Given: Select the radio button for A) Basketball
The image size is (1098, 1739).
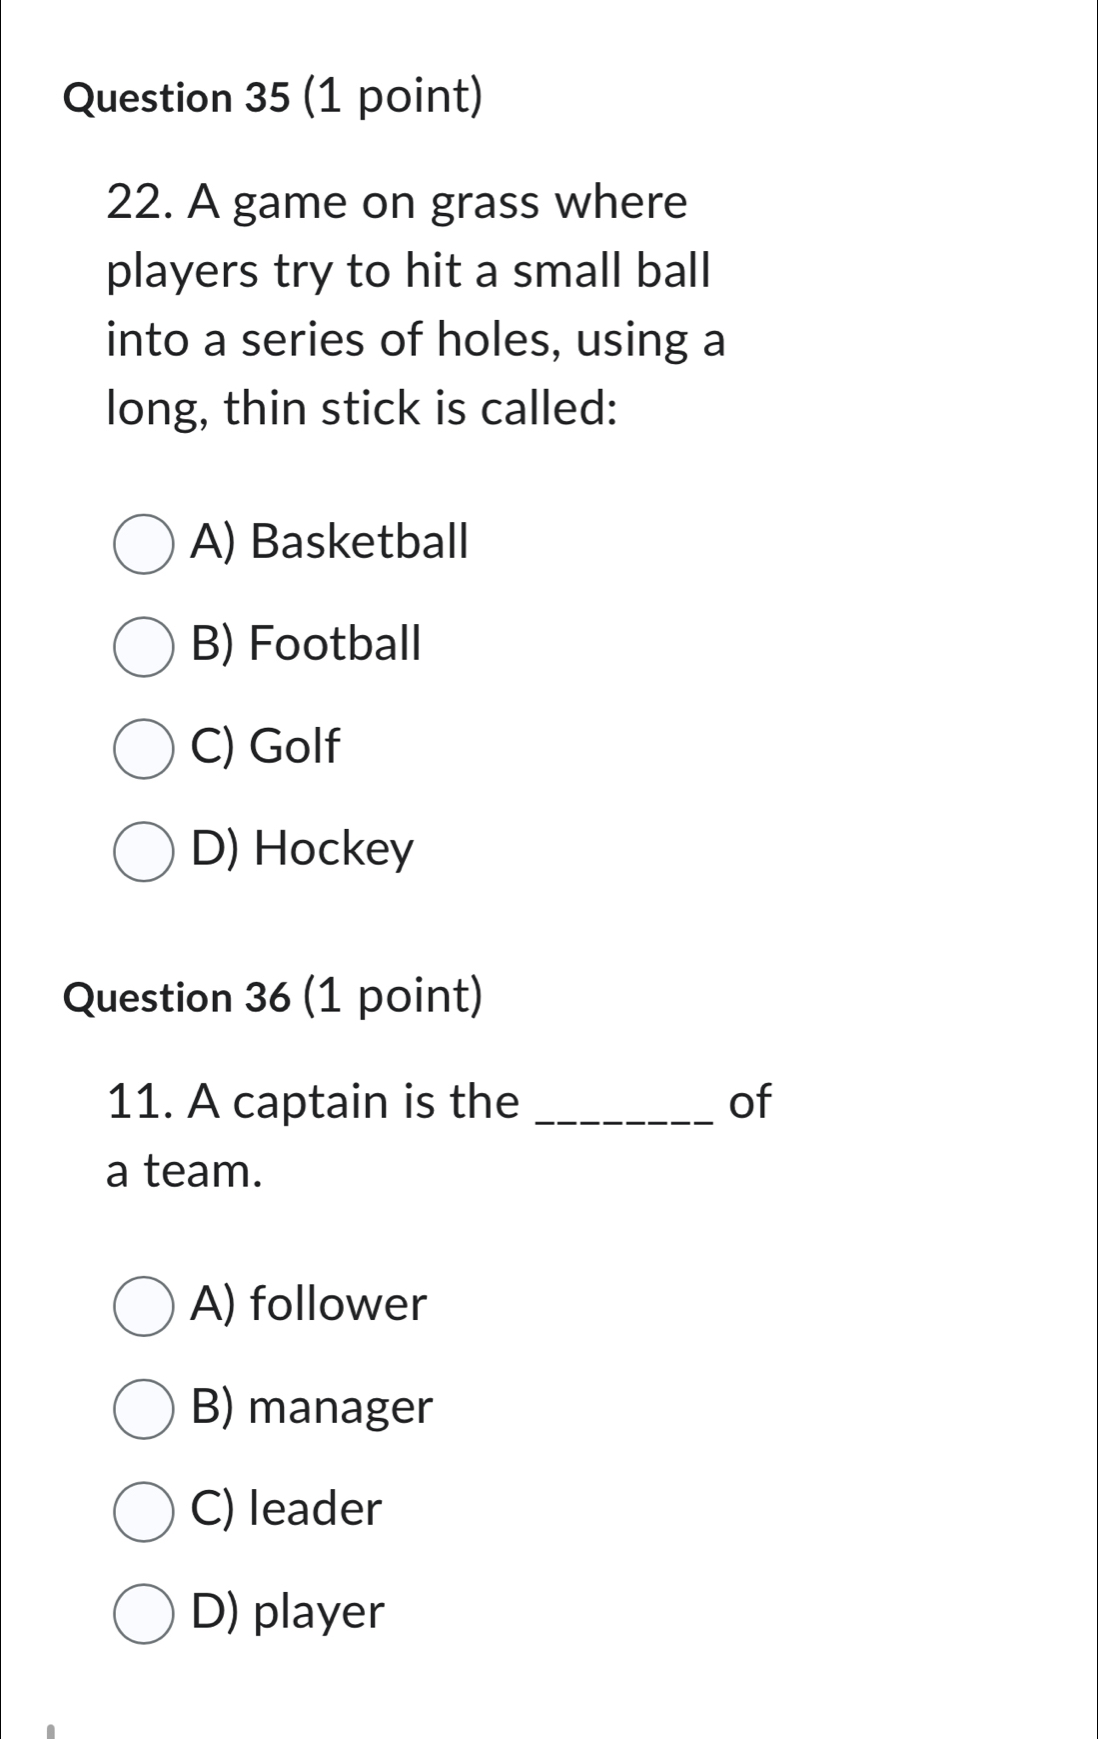Looking at the screenshot, I should coord(143,545).
